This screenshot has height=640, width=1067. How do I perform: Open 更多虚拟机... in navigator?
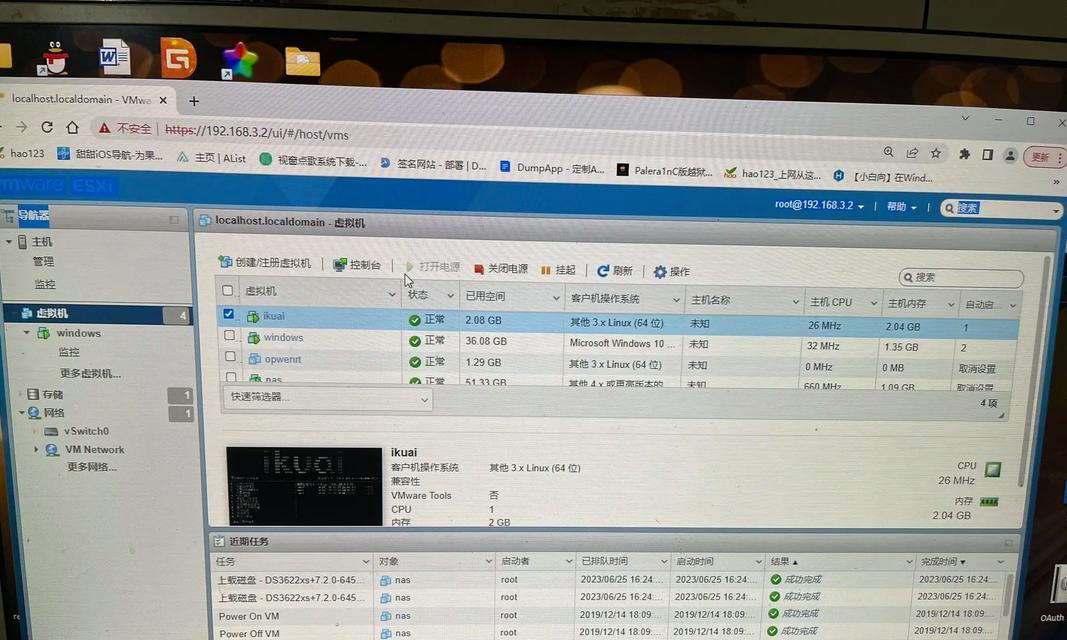(90, 373)
